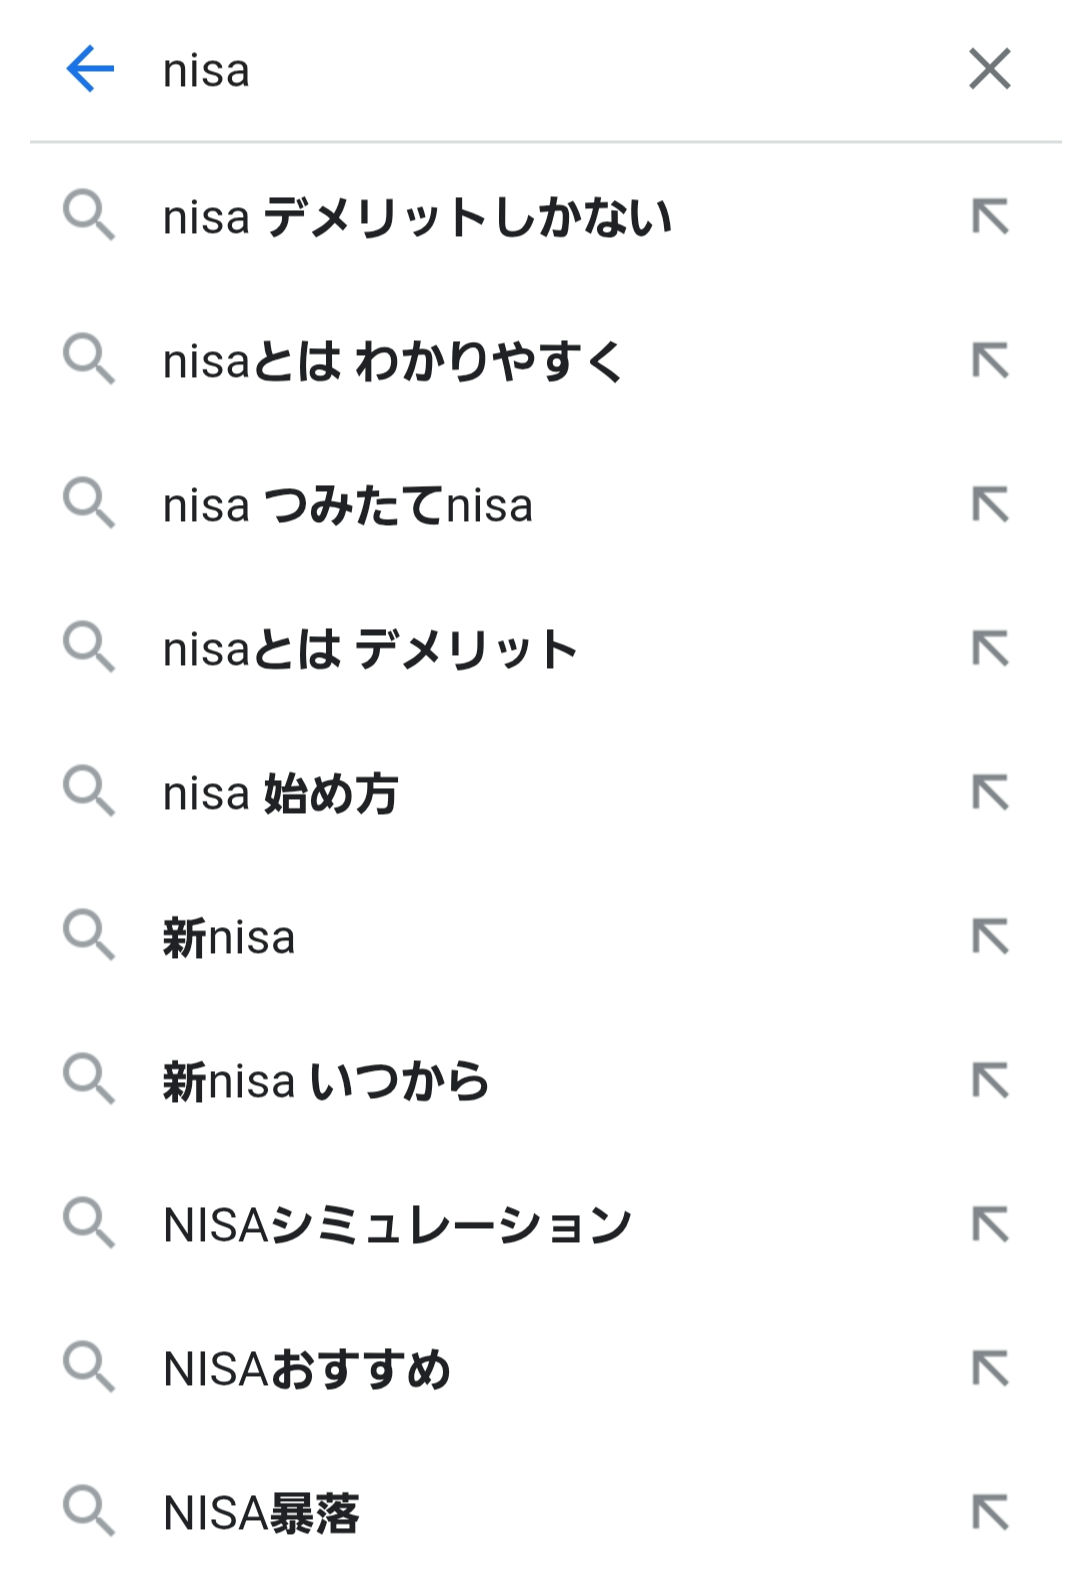This screenshot has height=1595, width=1080.
Task: Choose 'nisa つみたてnisa' from suggestions
Action: pos(347,506)
